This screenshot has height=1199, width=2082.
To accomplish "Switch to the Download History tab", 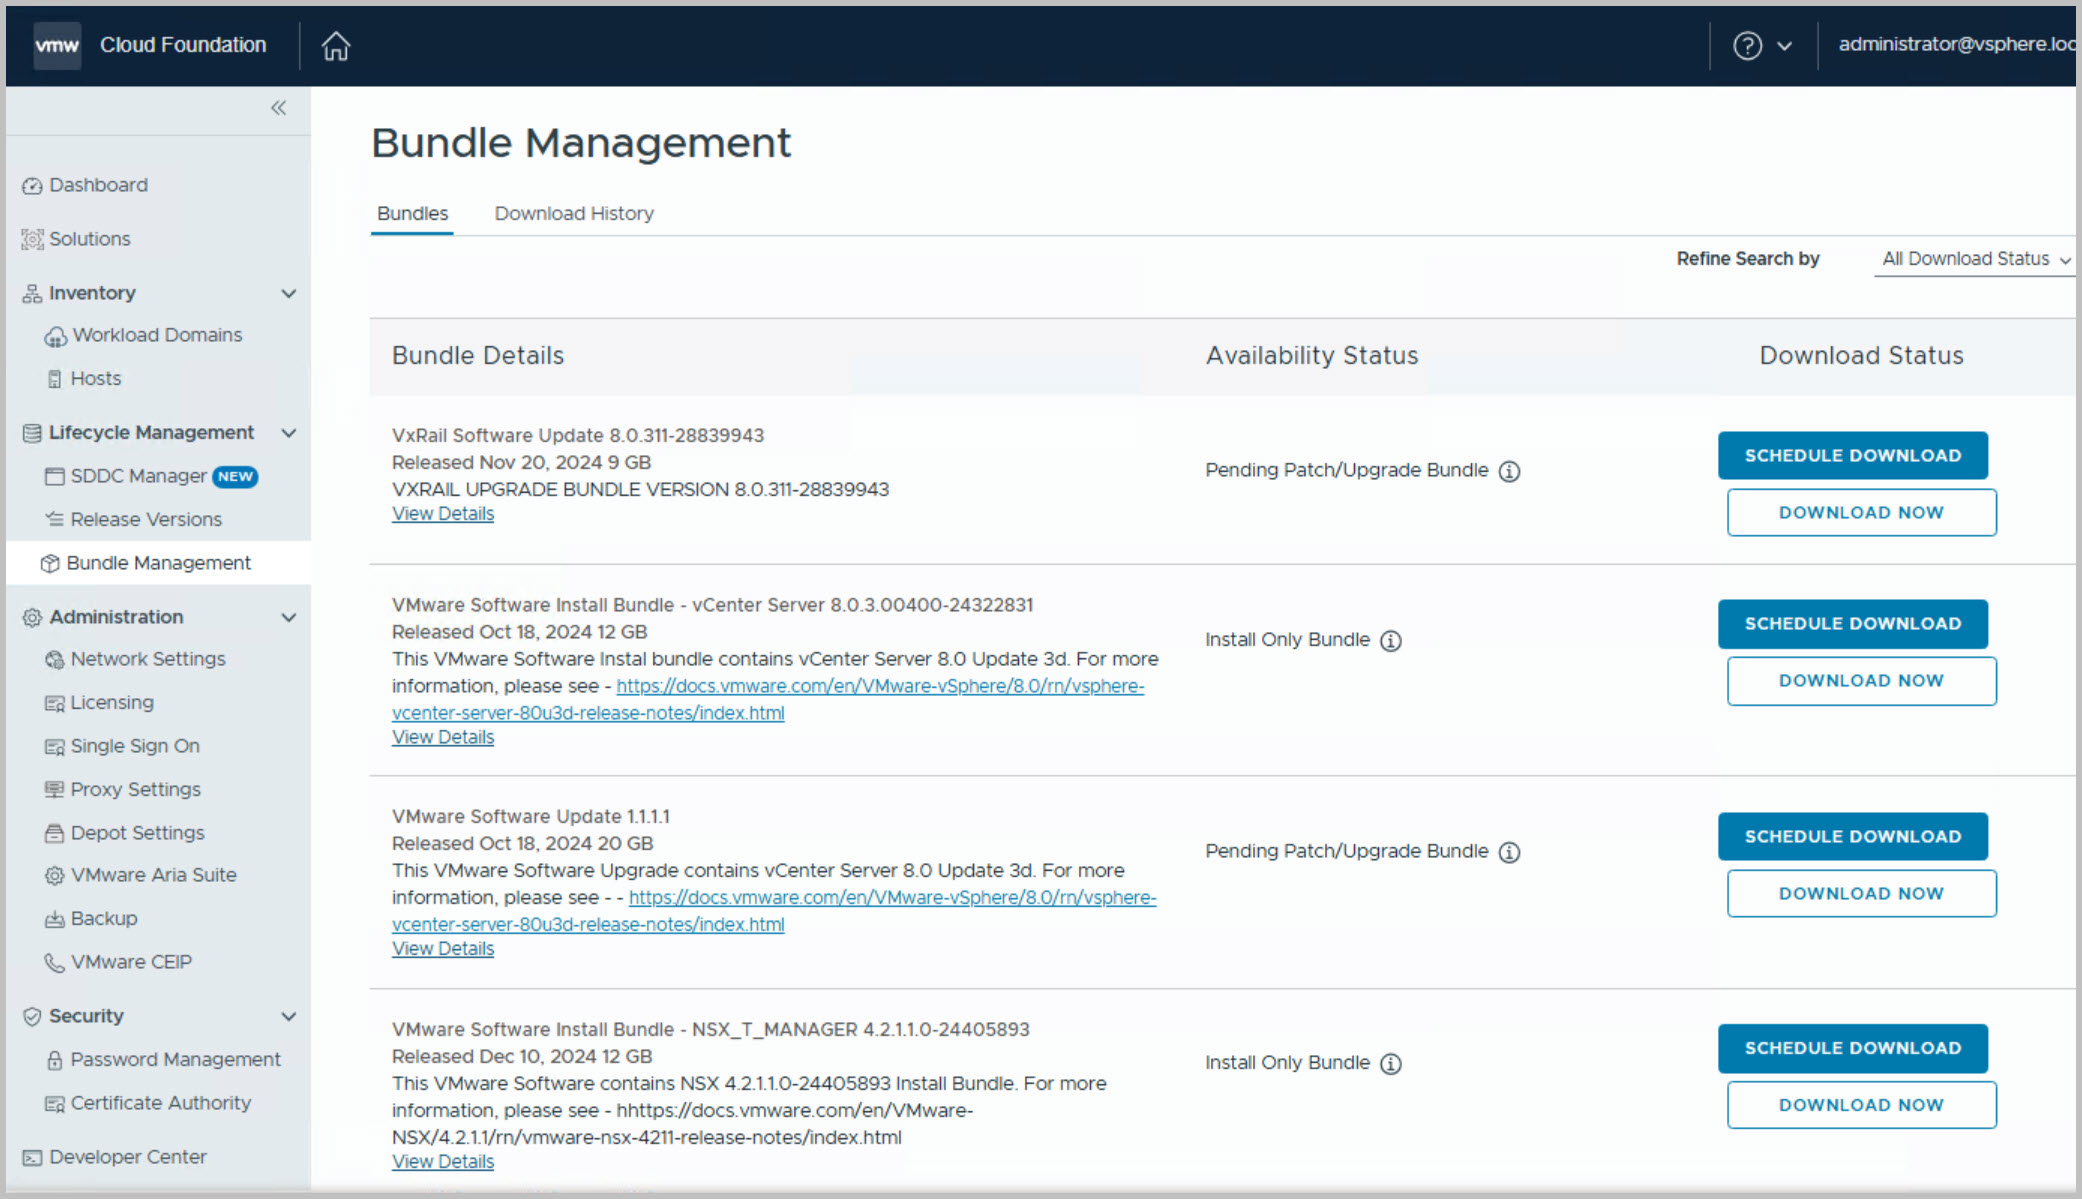I will point(574,214).
